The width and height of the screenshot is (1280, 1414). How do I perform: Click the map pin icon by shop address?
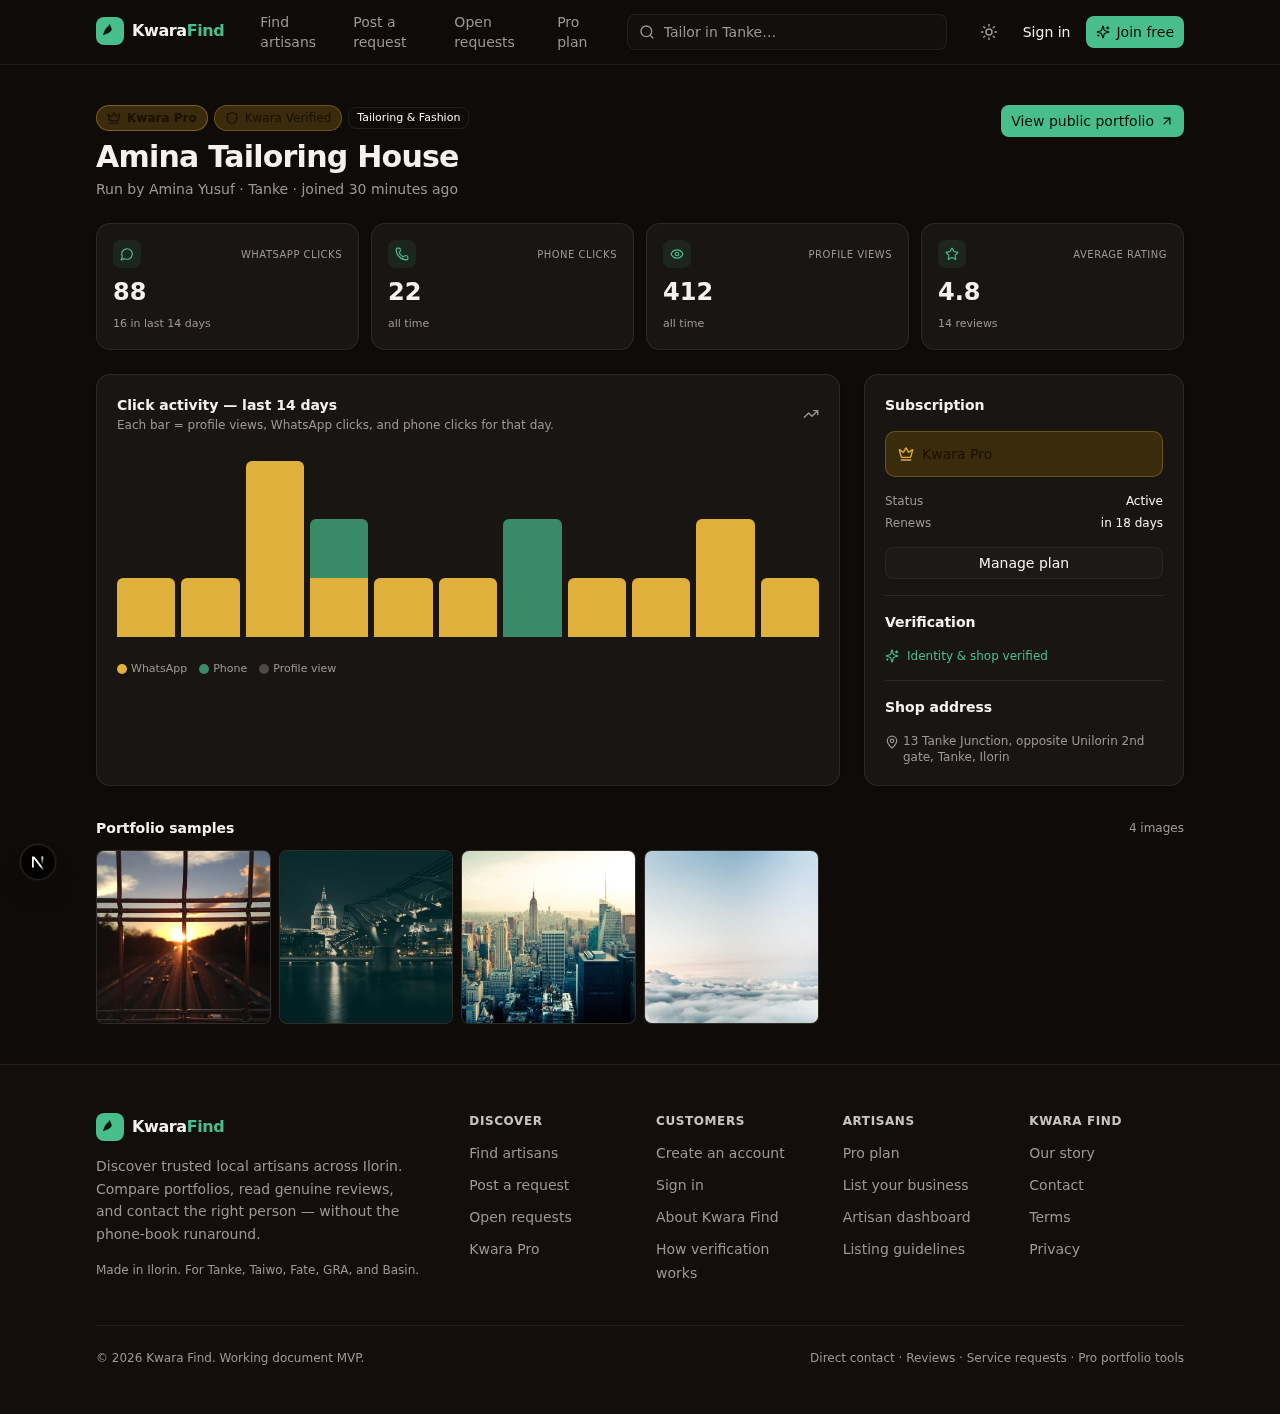tap(892, 742)
